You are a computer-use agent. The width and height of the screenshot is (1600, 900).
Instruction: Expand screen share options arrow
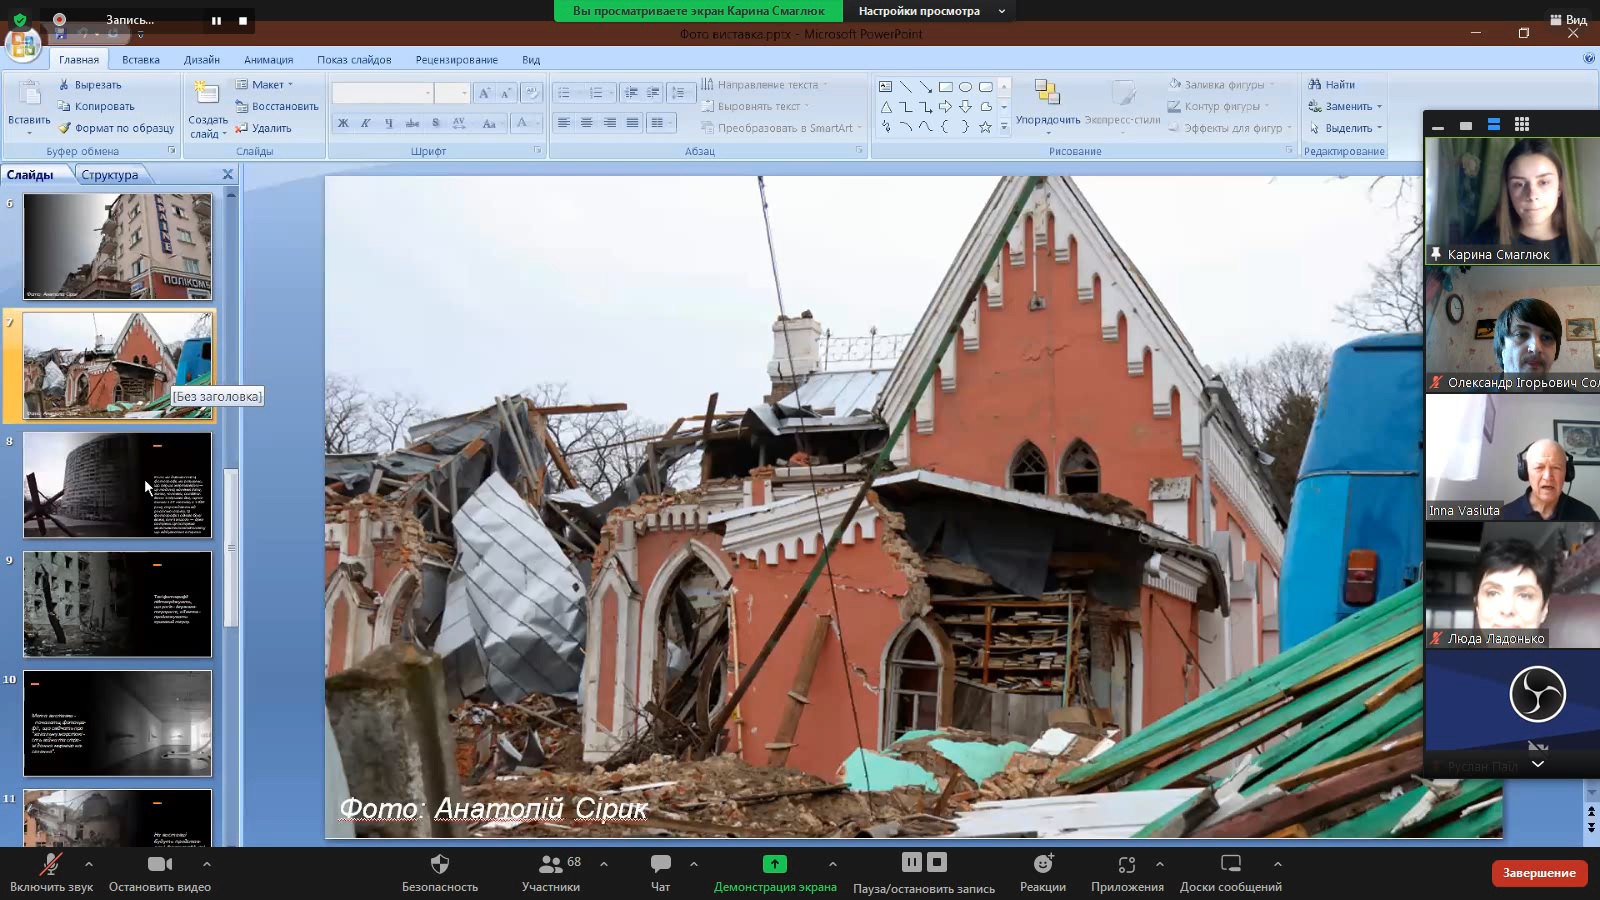point(833,864)
